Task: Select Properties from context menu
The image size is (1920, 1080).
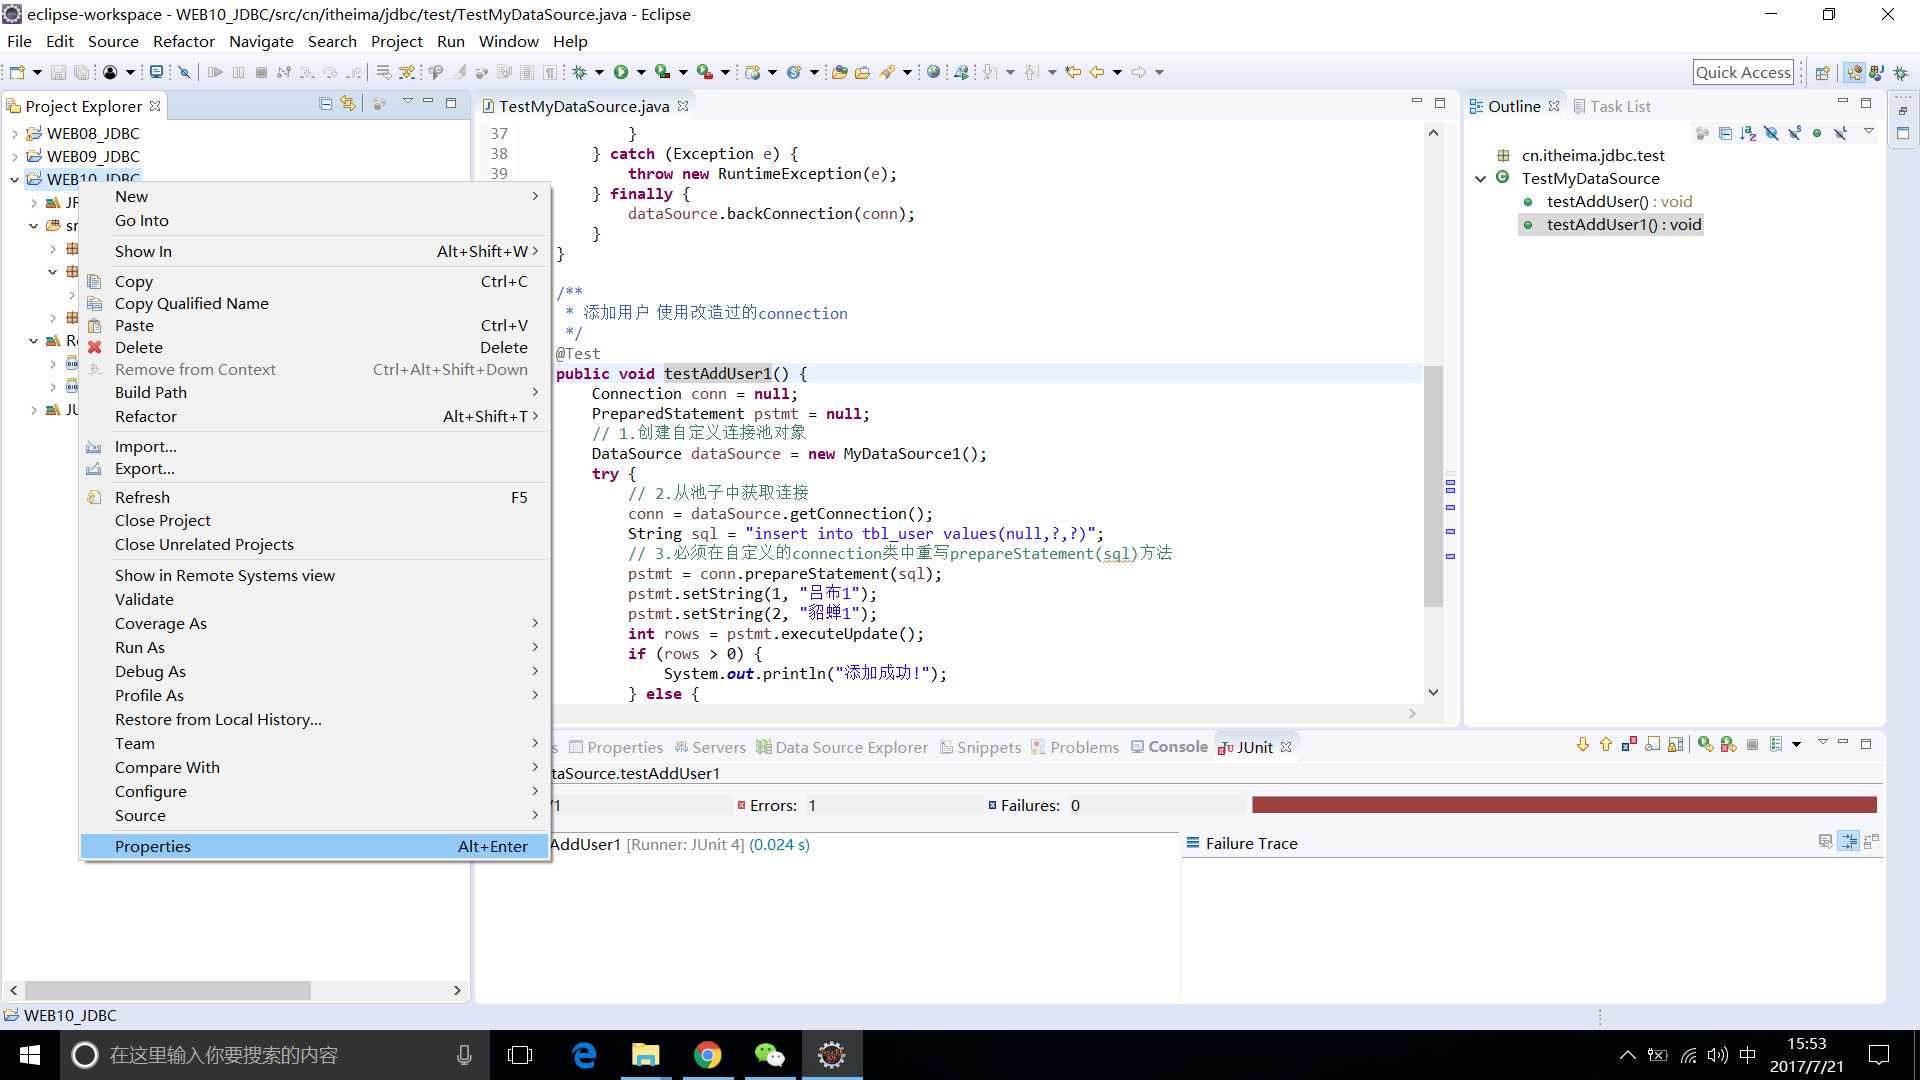Action: 153,845
